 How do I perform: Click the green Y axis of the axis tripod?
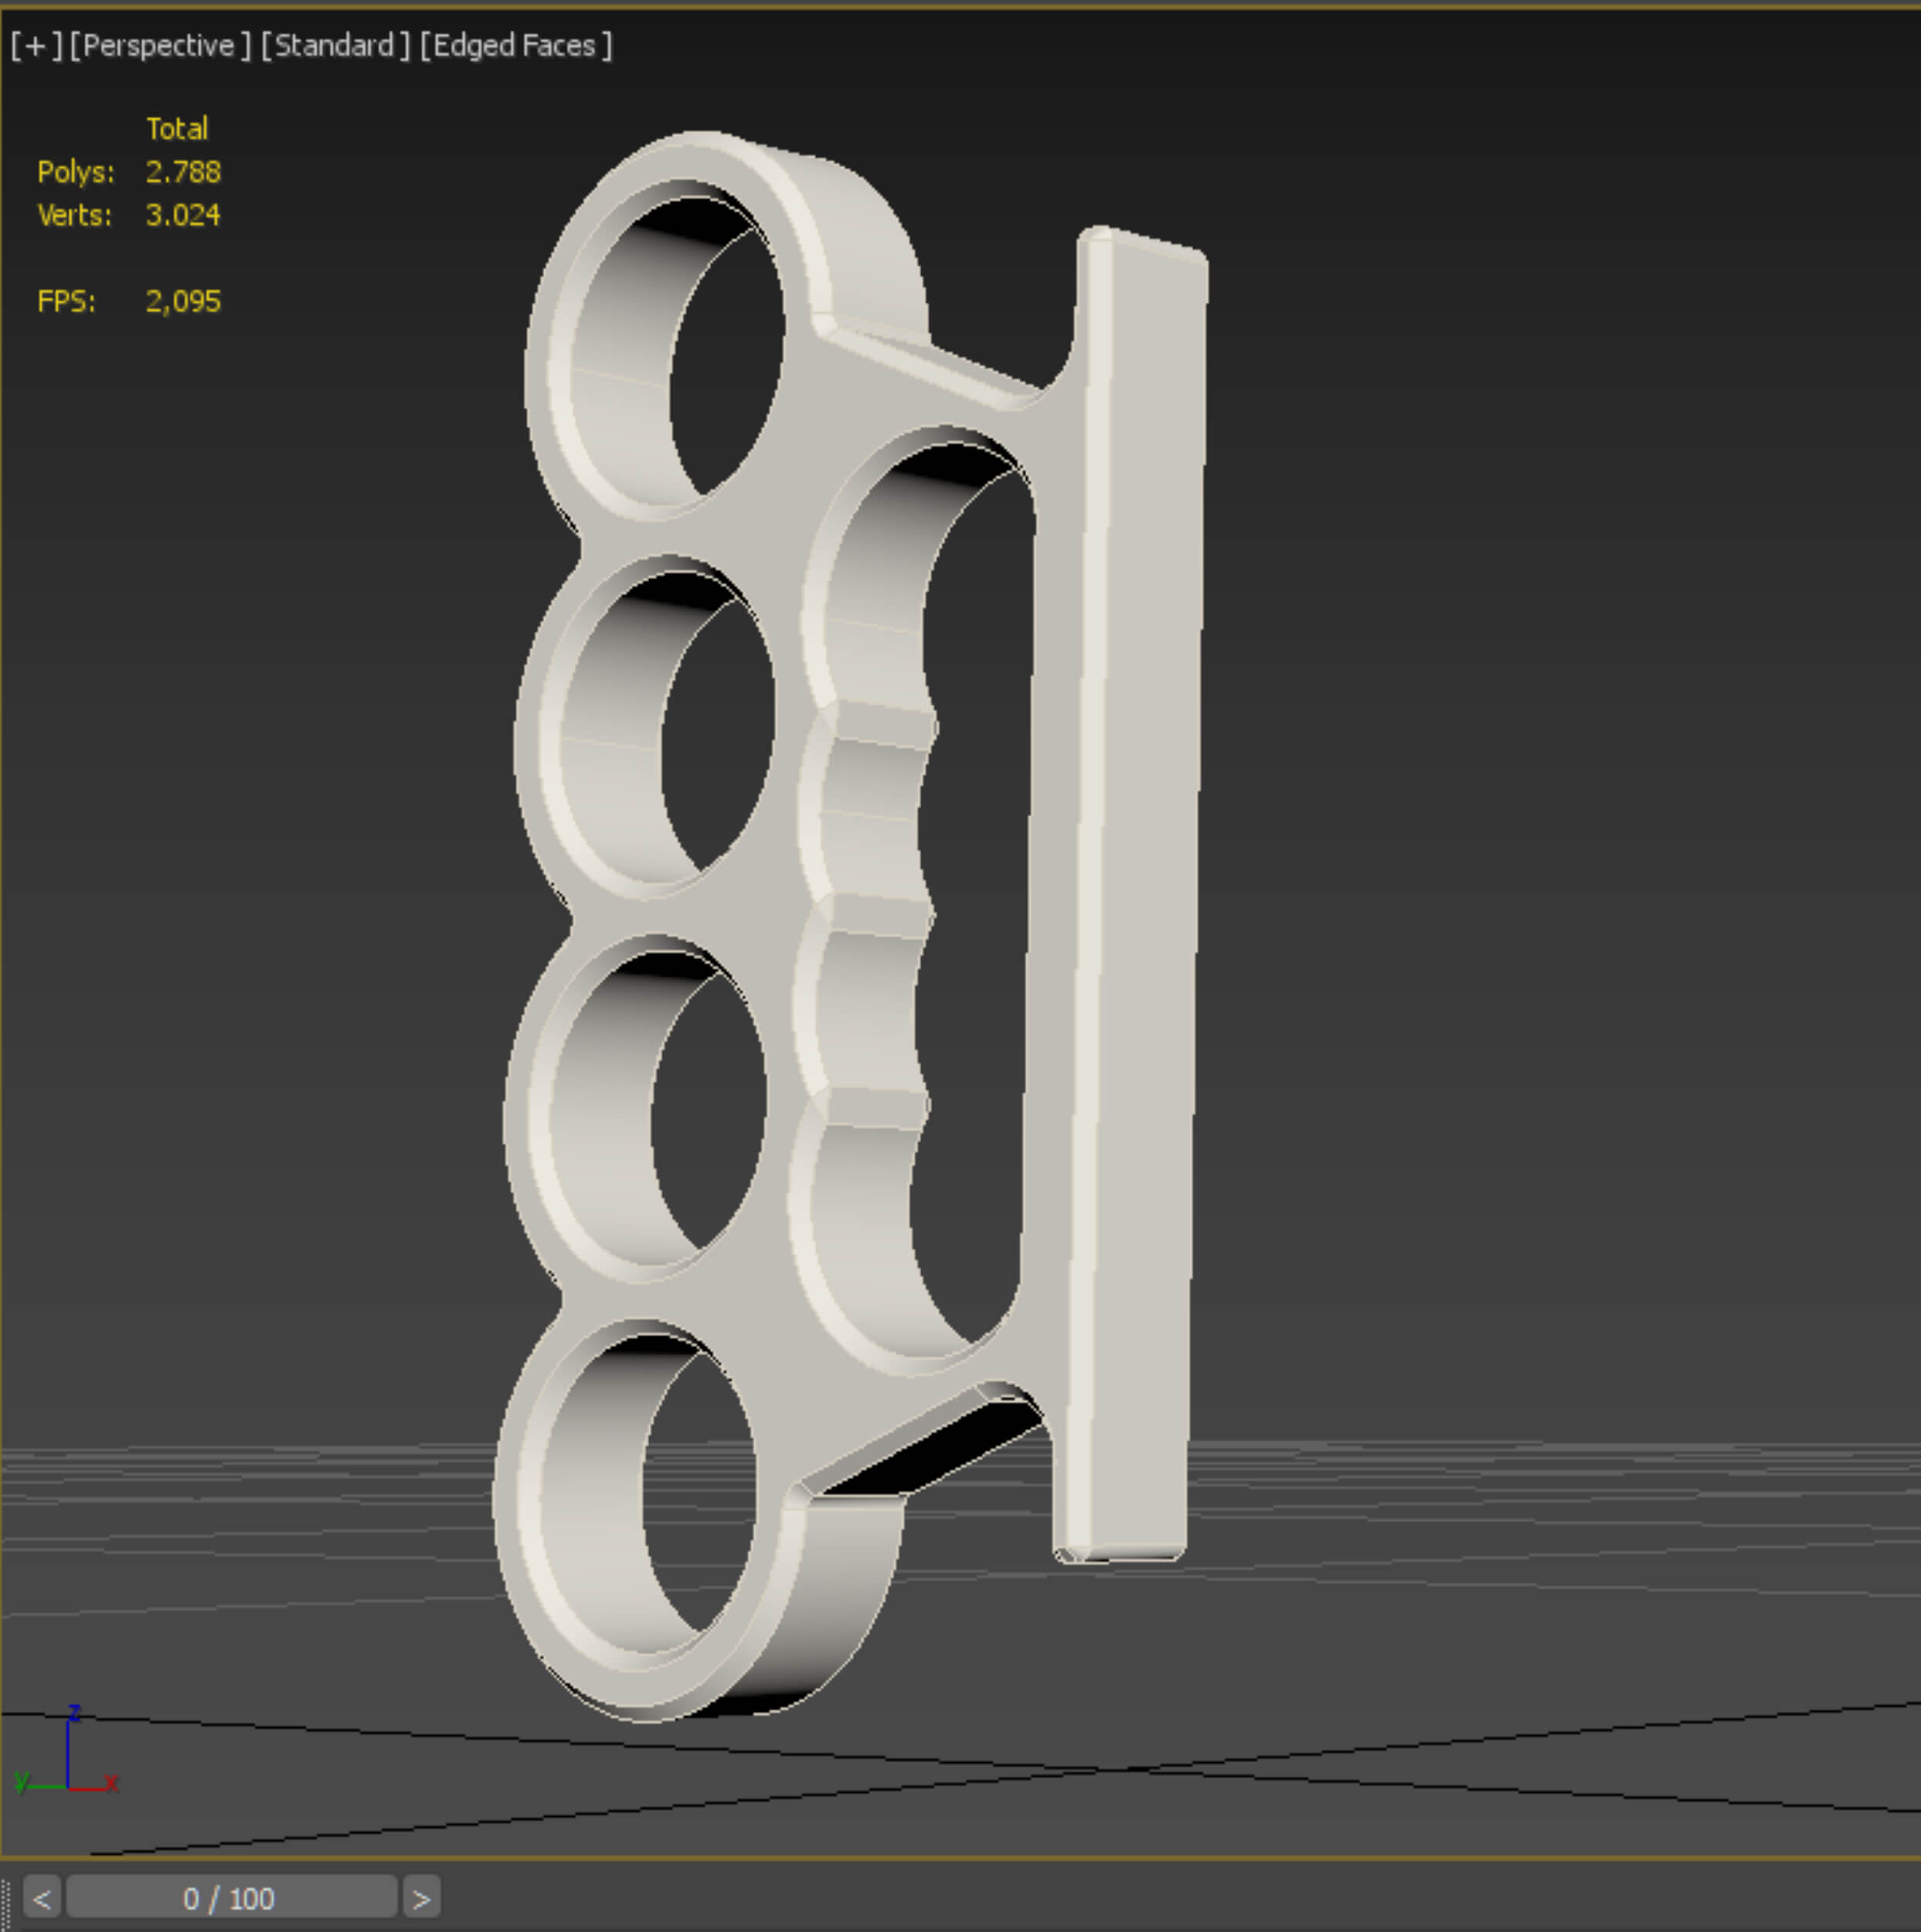[x=40, y=1785]
